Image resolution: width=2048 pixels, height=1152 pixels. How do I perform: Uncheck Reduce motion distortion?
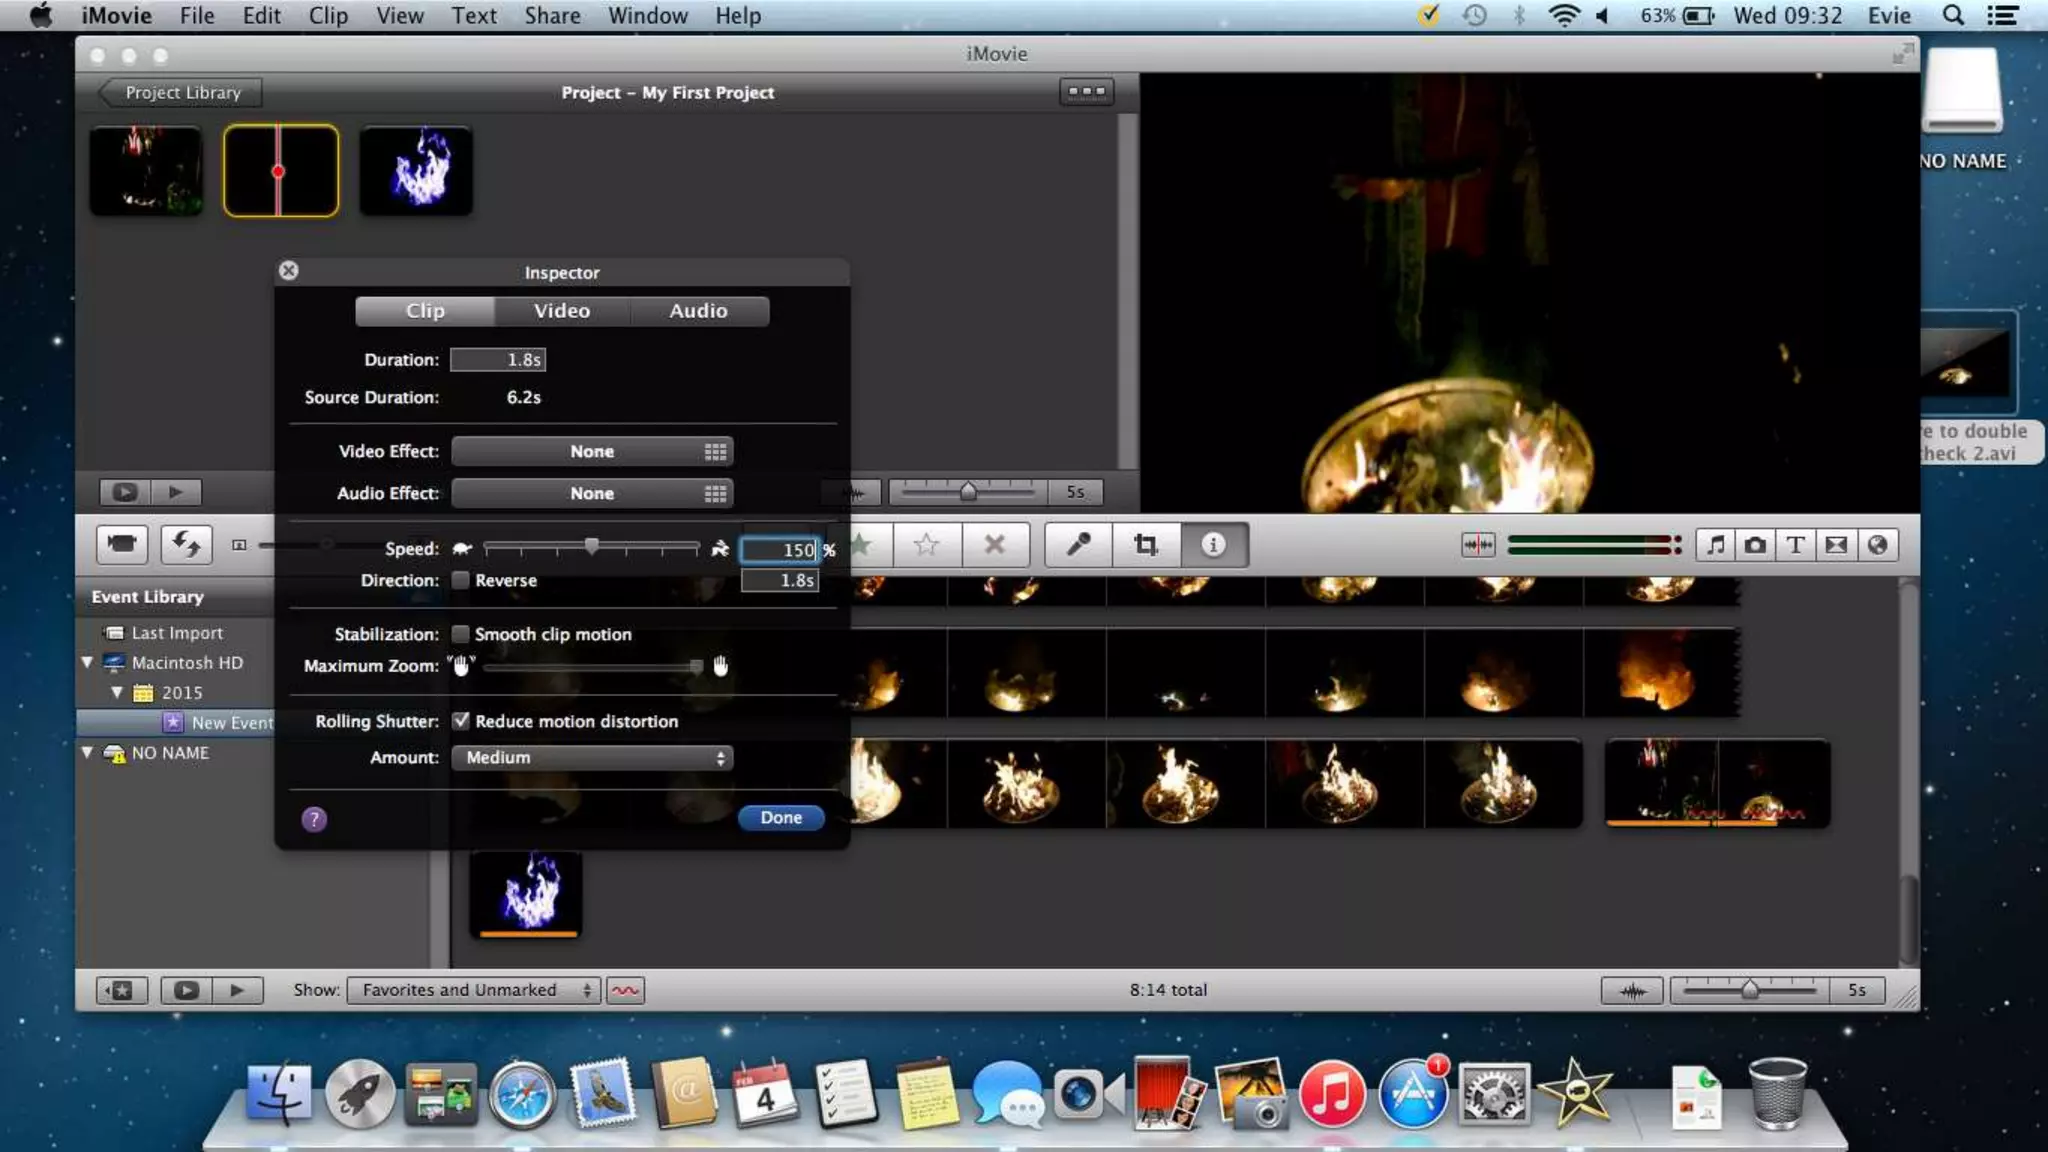pyautogui.click(x=461, y=721)
